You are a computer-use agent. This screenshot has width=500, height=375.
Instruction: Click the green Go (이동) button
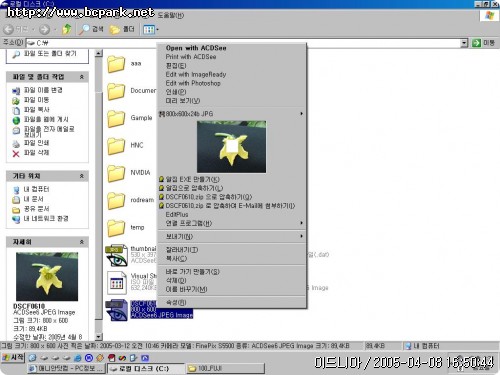[483, 43]
